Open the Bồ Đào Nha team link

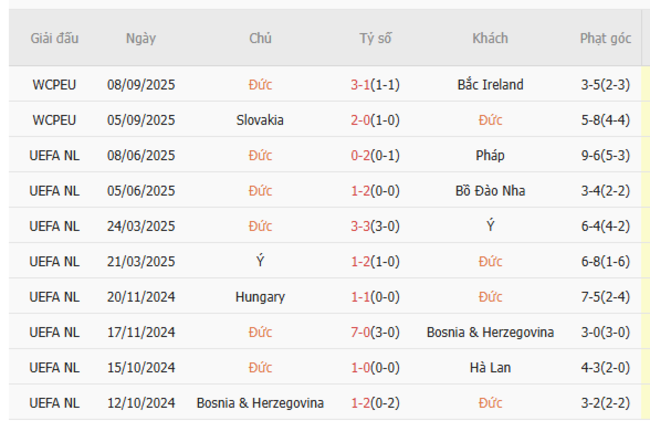click(x=490, y=191)
